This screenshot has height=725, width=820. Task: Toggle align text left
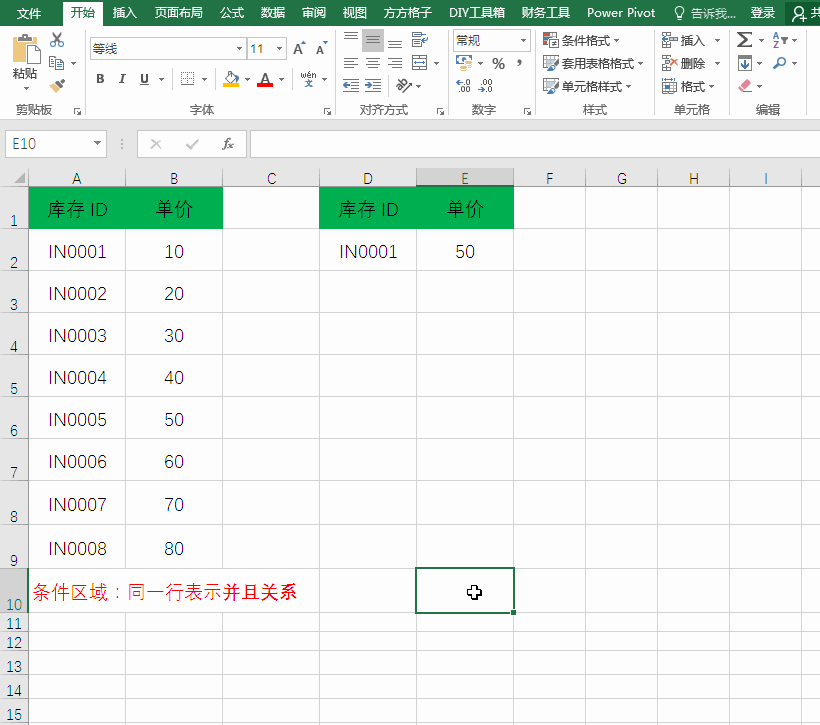pos(351,63)
